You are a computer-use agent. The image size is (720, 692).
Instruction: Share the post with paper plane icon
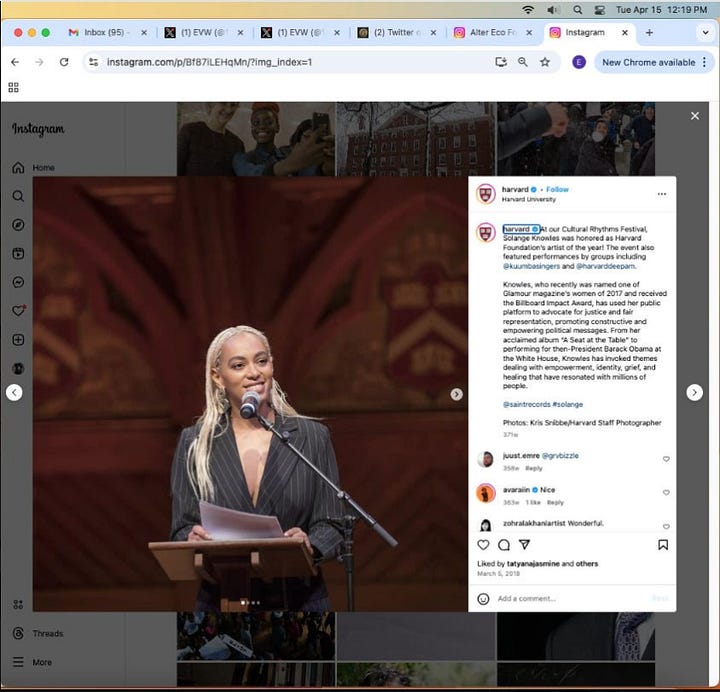[524, 545]
